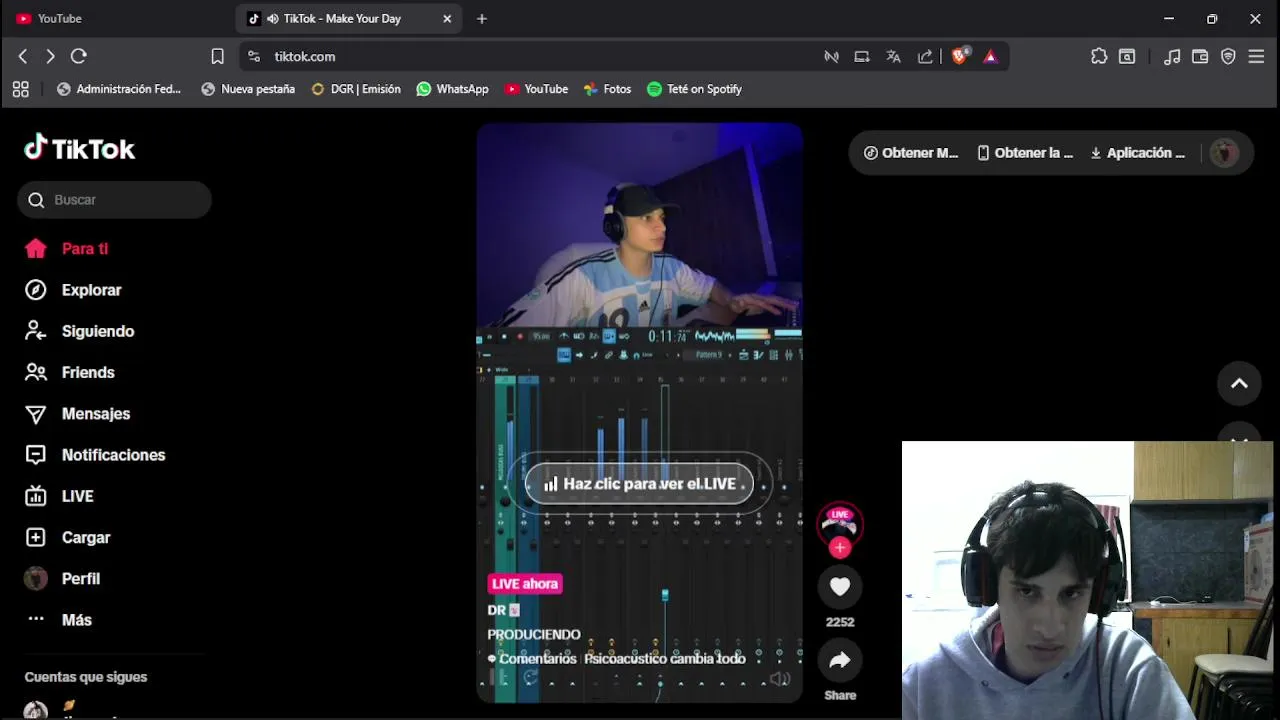
Task: Click the Obtener la ... button
Action: coord(1025,153)
